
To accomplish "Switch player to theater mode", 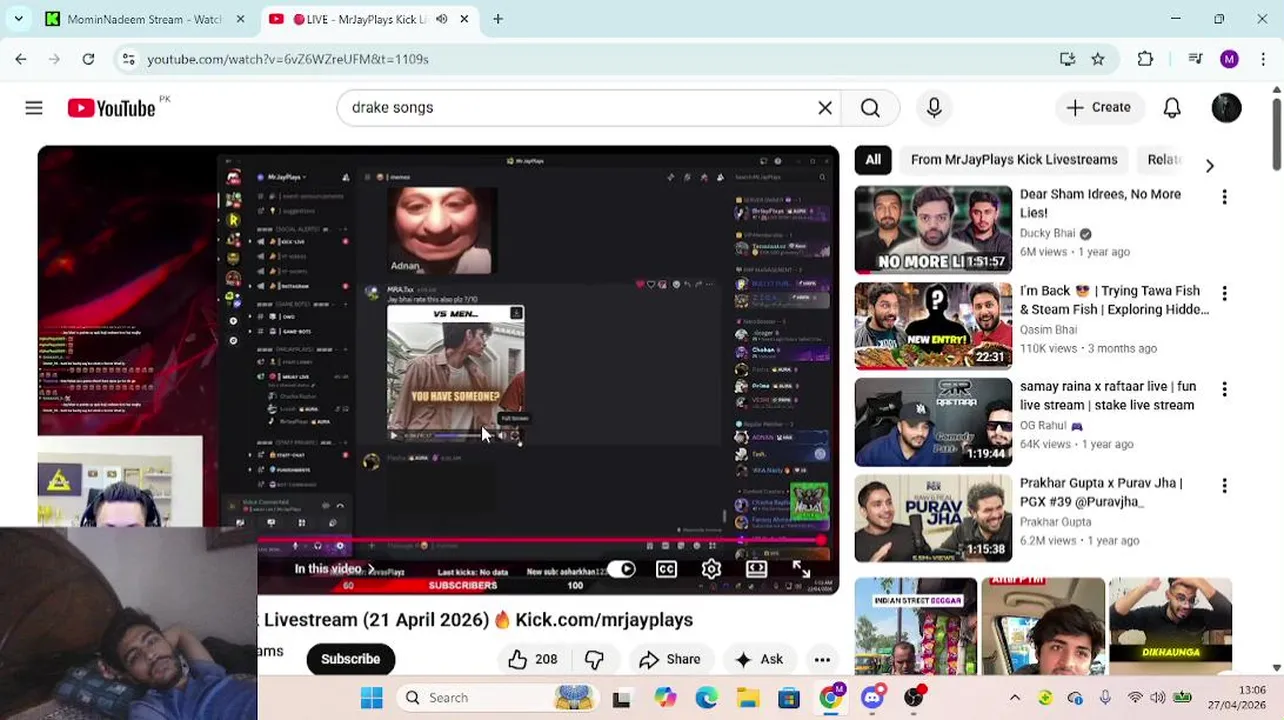I will pyautogui.click(x=756, y=569).
